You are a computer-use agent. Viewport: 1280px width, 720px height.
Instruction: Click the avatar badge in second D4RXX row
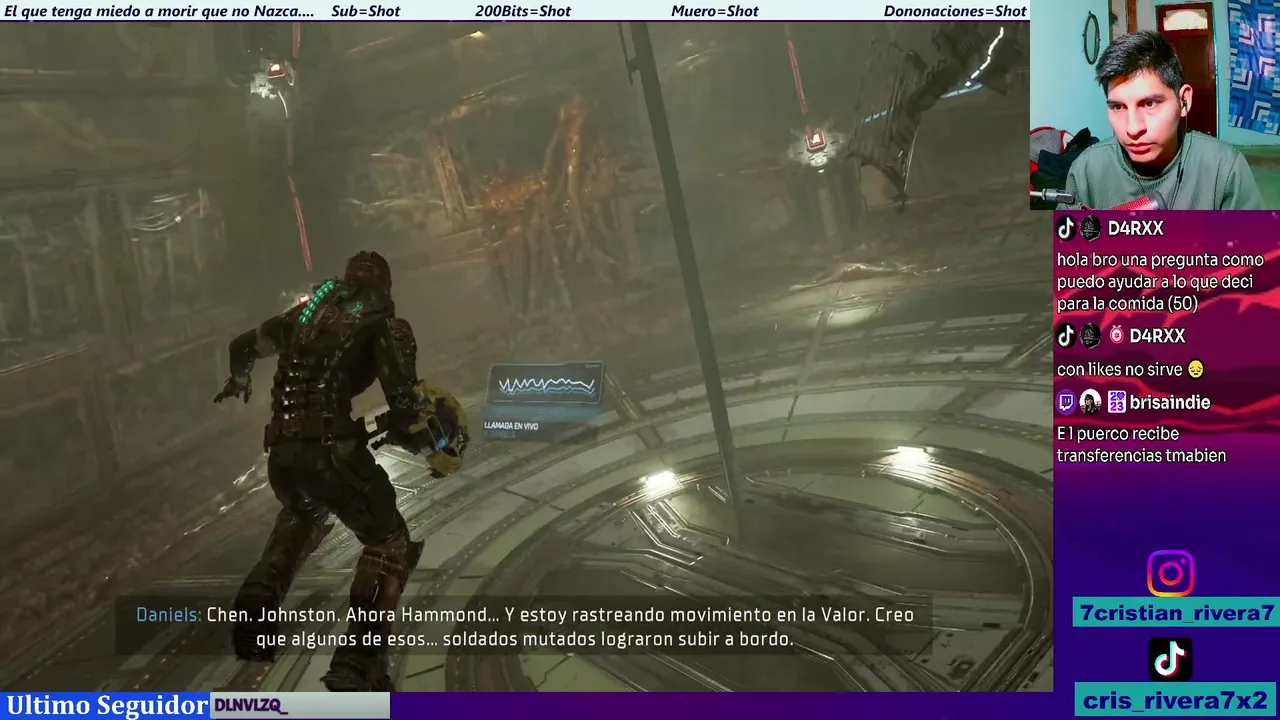(1091, 336)
